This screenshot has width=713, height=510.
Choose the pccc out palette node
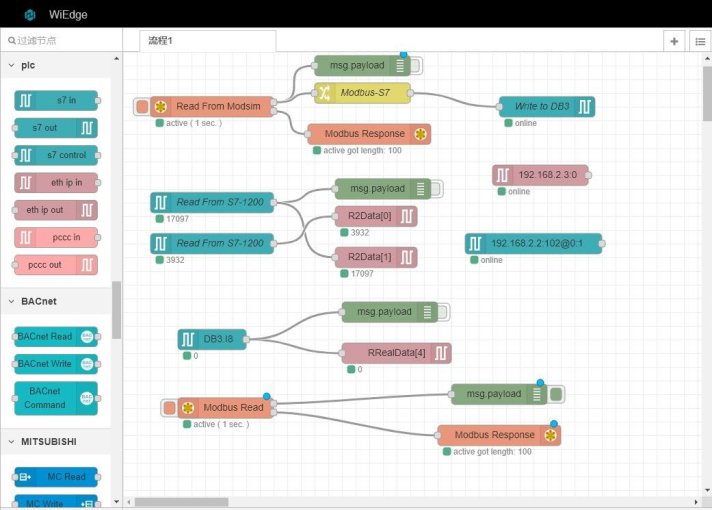[56, 265]
